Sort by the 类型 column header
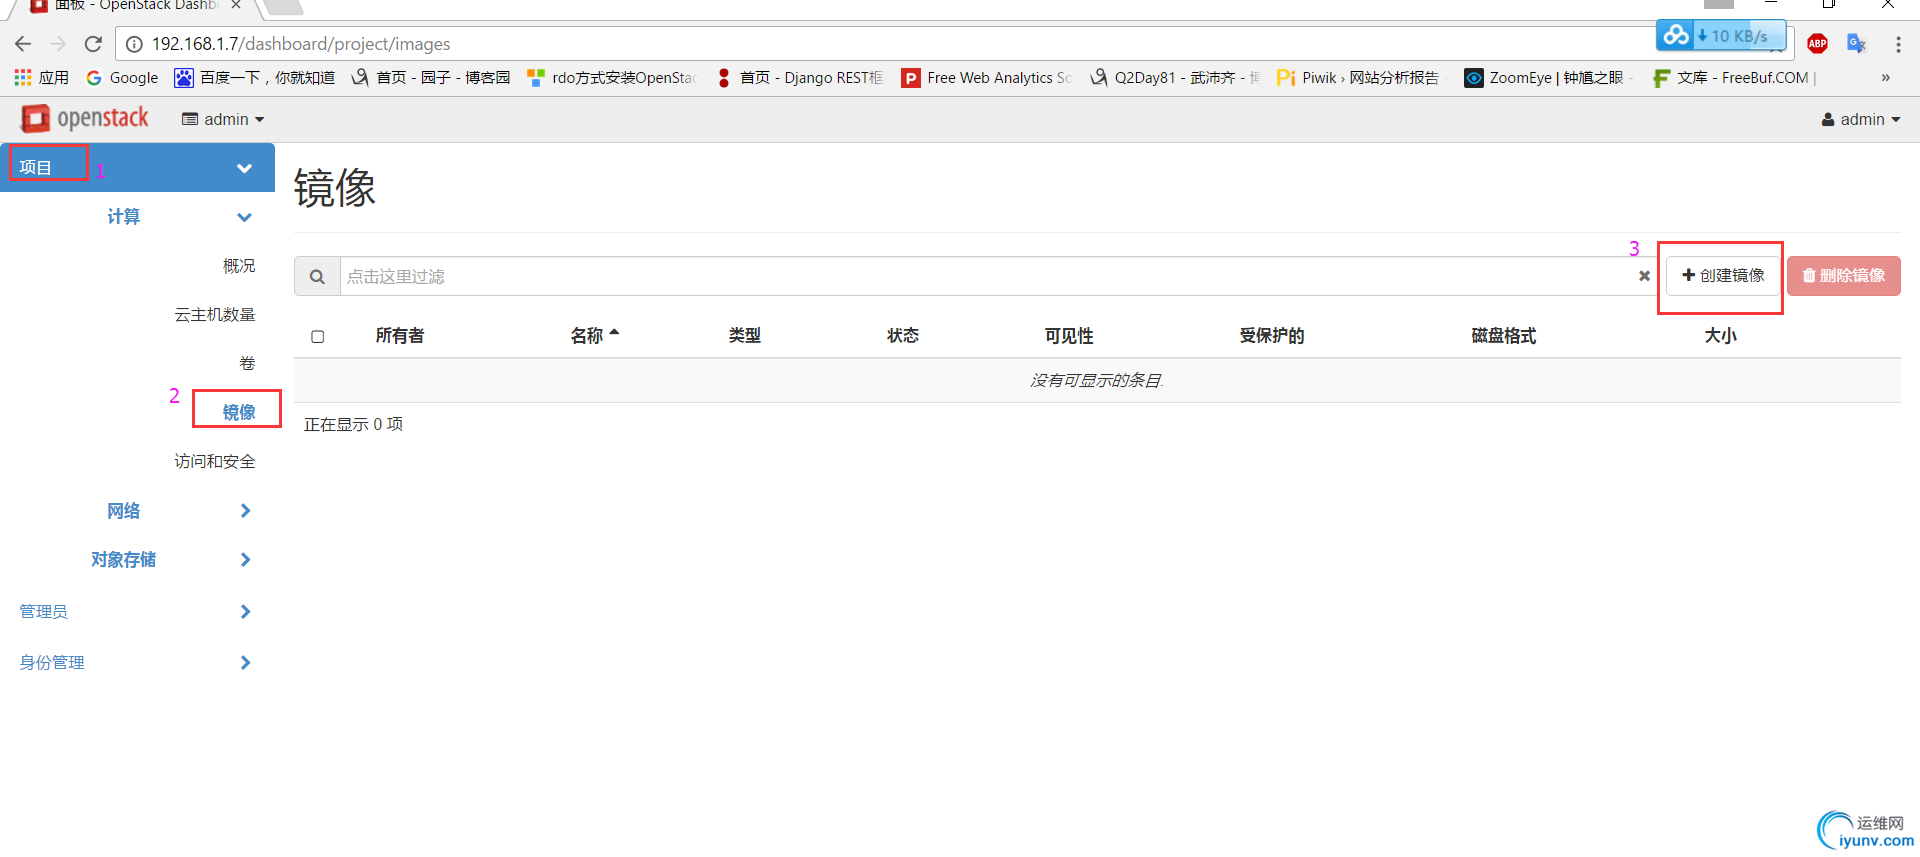Viewport: 1920px width, 857px height. (x=745, y=336)
